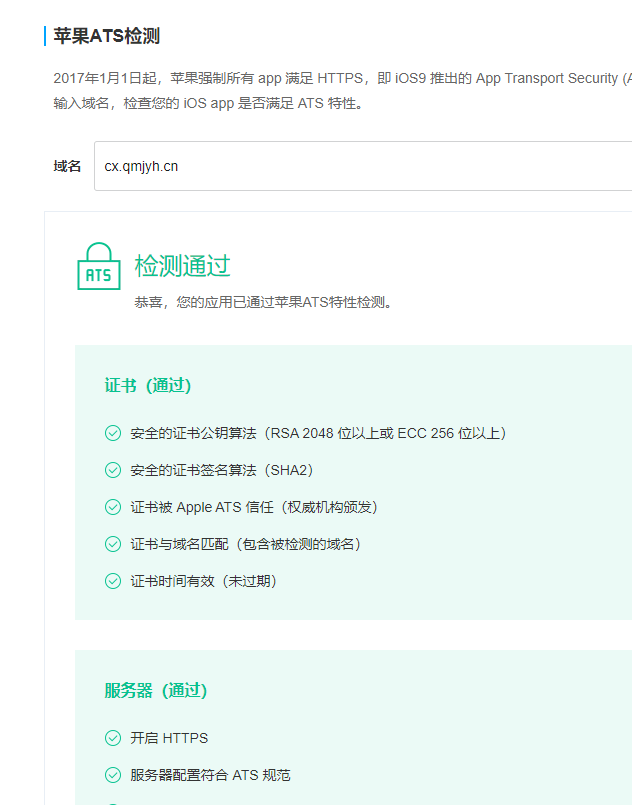632x805 pixels.
Task: Click the 证书 (通过) section heading
Action: (x=148, y=385)
